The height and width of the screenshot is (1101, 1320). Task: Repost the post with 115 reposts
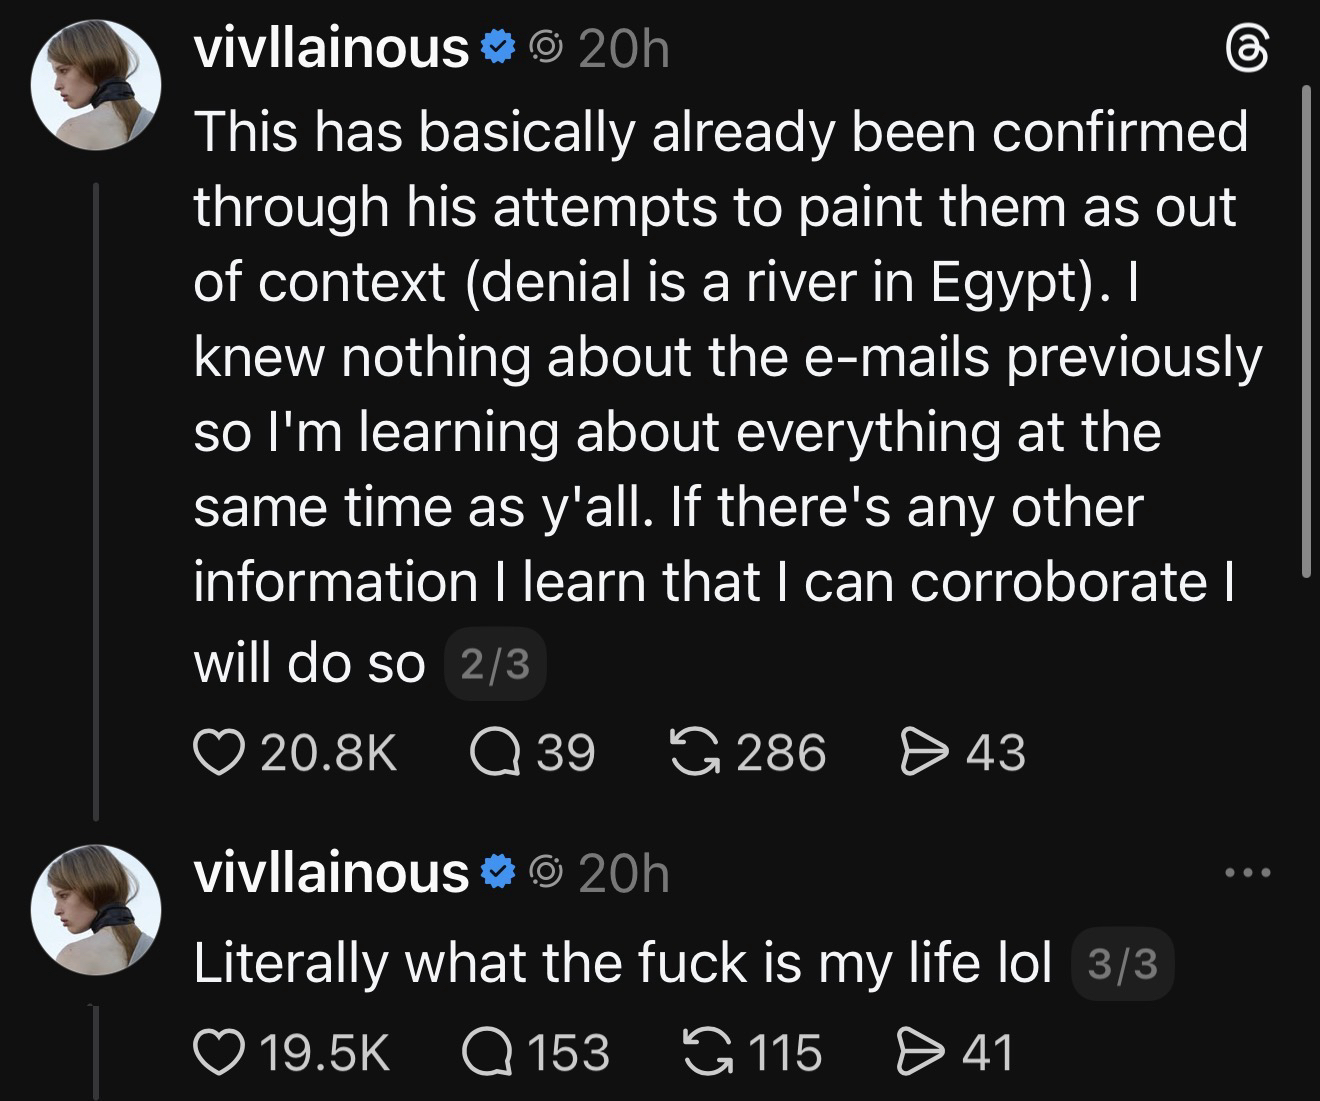705,1052
